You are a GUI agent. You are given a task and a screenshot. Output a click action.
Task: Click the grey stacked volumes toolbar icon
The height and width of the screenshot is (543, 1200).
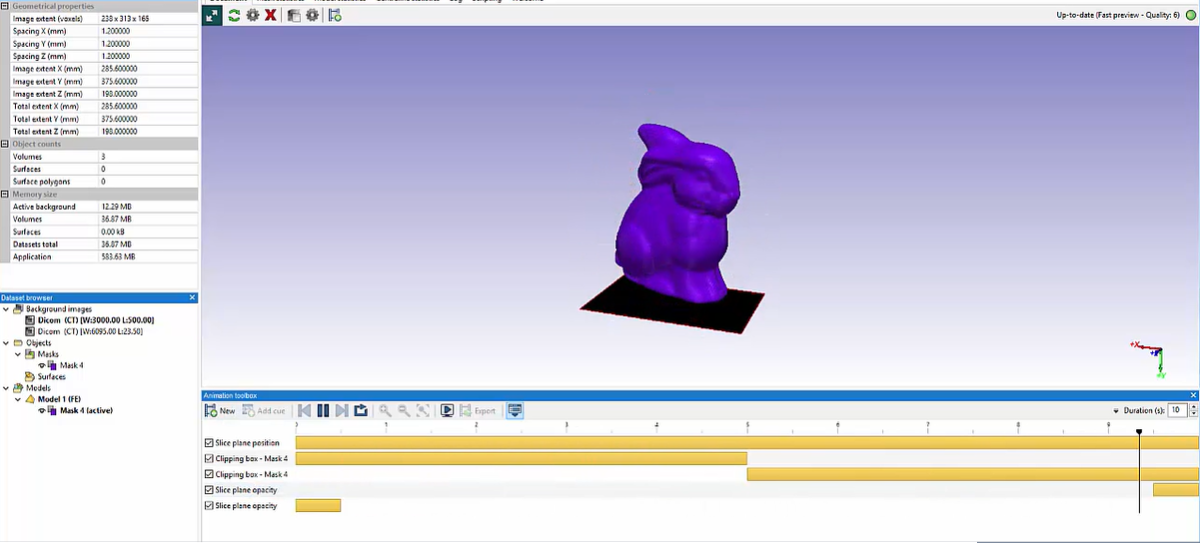295,16
